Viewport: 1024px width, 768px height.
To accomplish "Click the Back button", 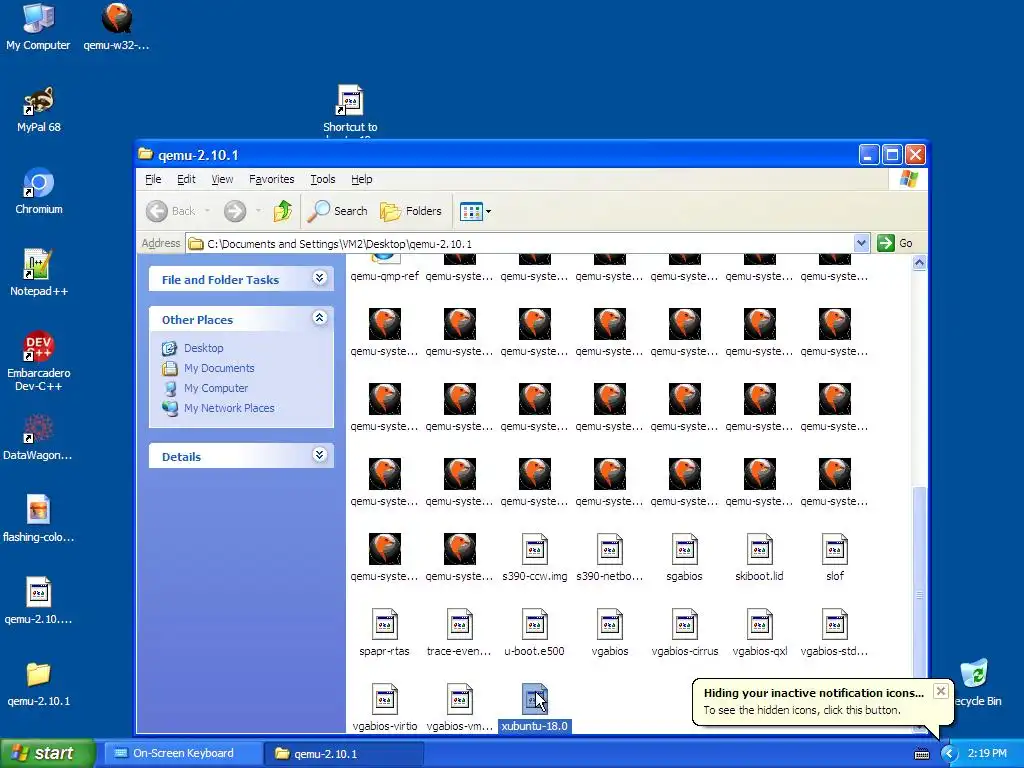I will (170, 211).
